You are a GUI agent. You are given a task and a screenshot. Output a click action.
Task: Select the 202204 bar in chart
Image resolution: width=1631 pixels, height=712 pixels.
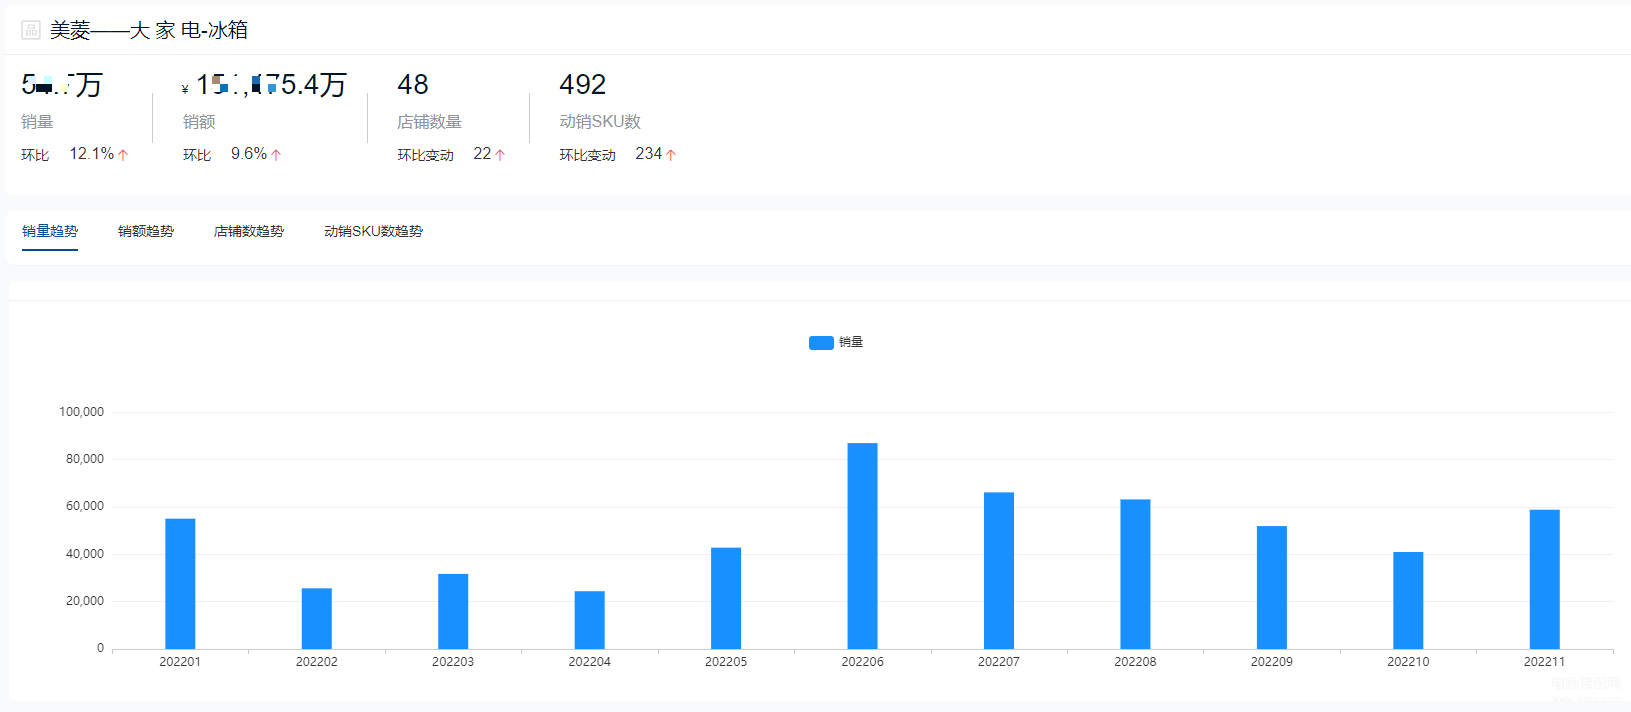(590, 620)
